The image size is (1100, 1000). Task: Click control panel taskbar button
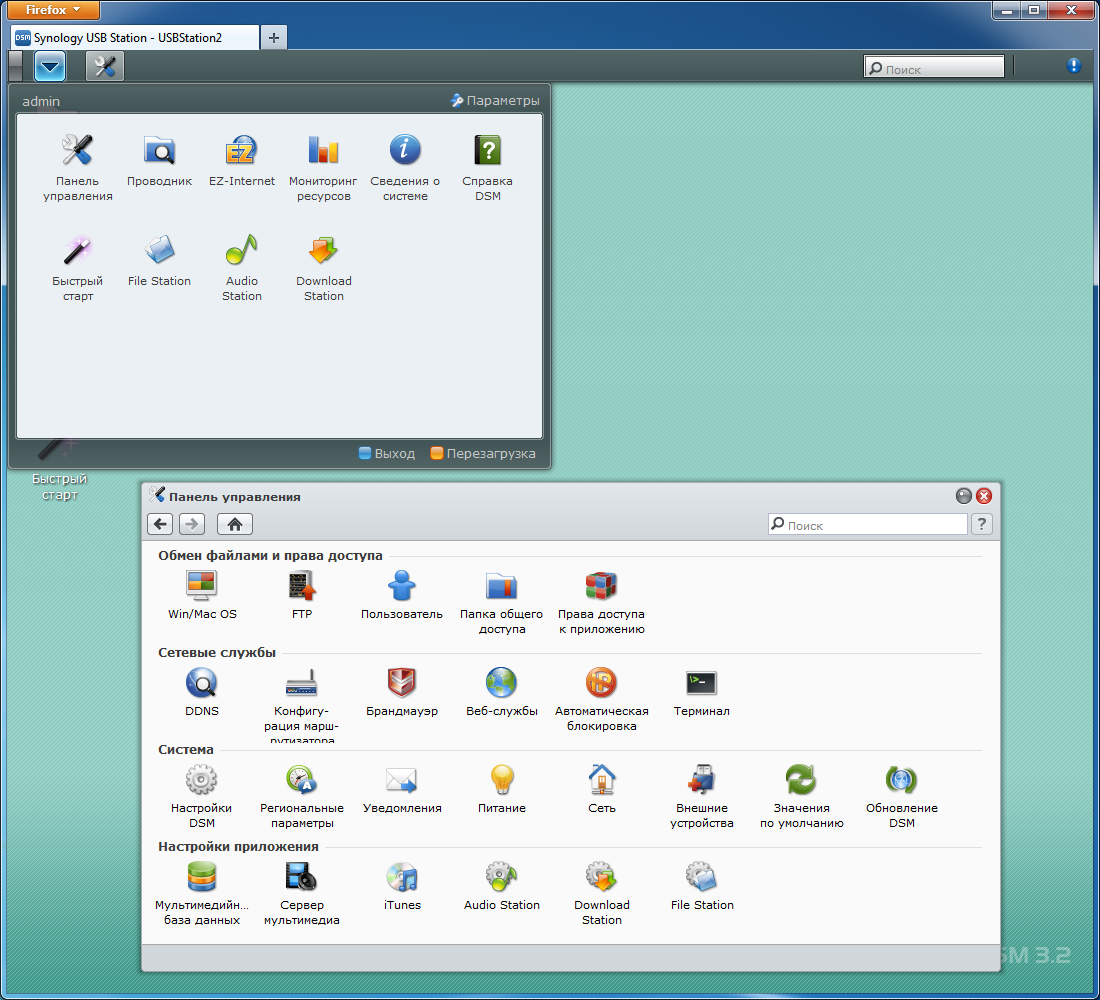tap(105, 66)
